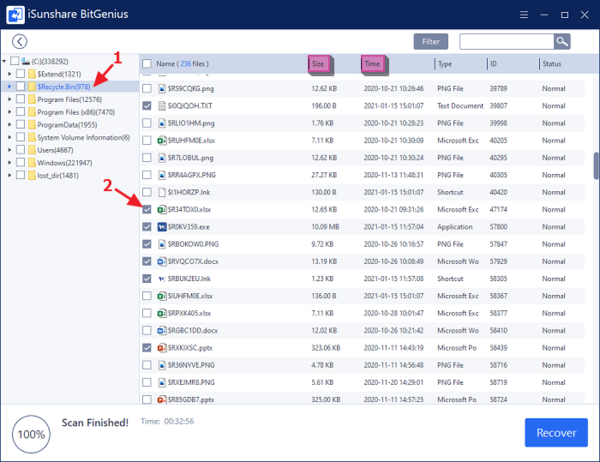The image size is (600, 462).
Task: Select System Volume Information(6) tree item
Action: (x=84, y=137)
